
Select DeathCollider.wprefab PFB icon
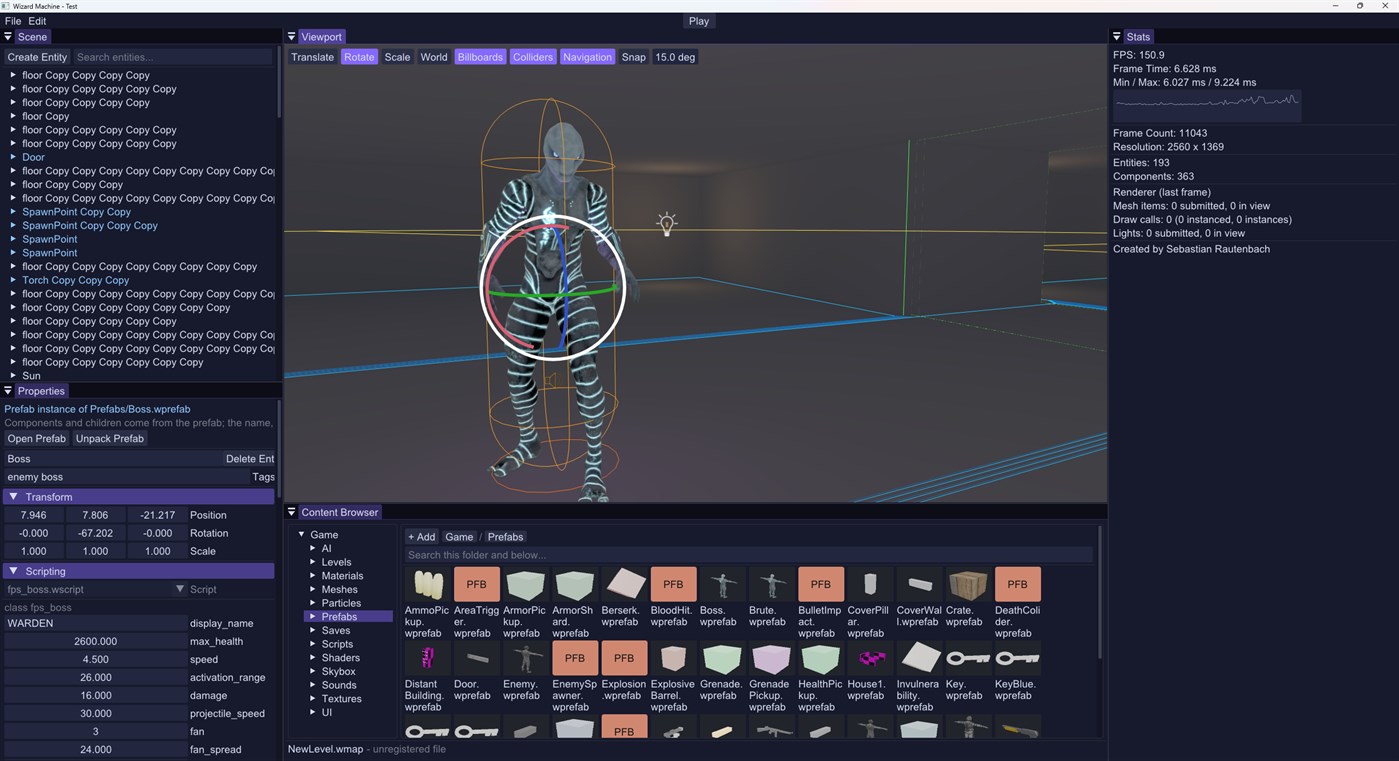1017,585
